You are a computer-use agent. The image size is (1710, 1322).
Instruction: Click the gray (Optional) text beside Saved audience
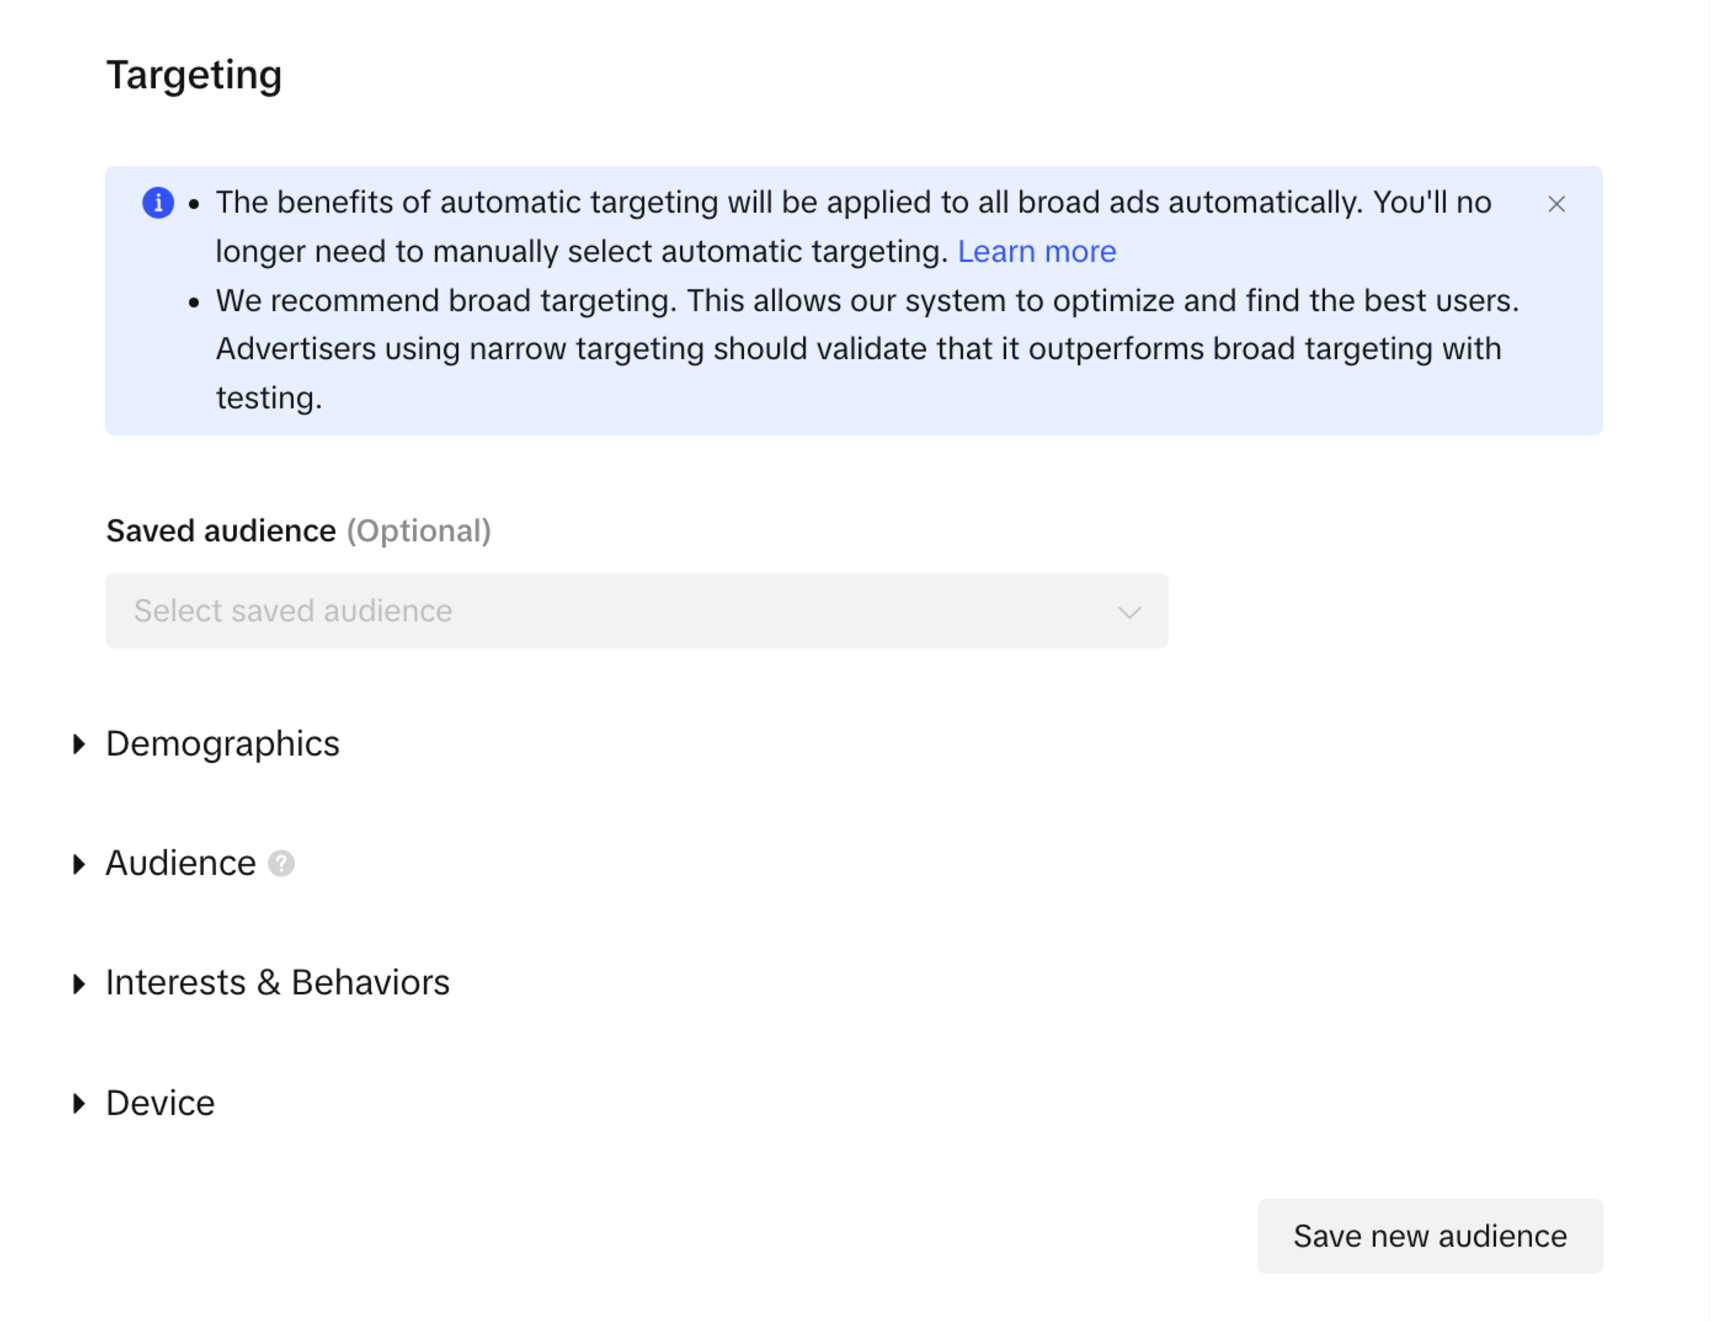click(418, 531)
